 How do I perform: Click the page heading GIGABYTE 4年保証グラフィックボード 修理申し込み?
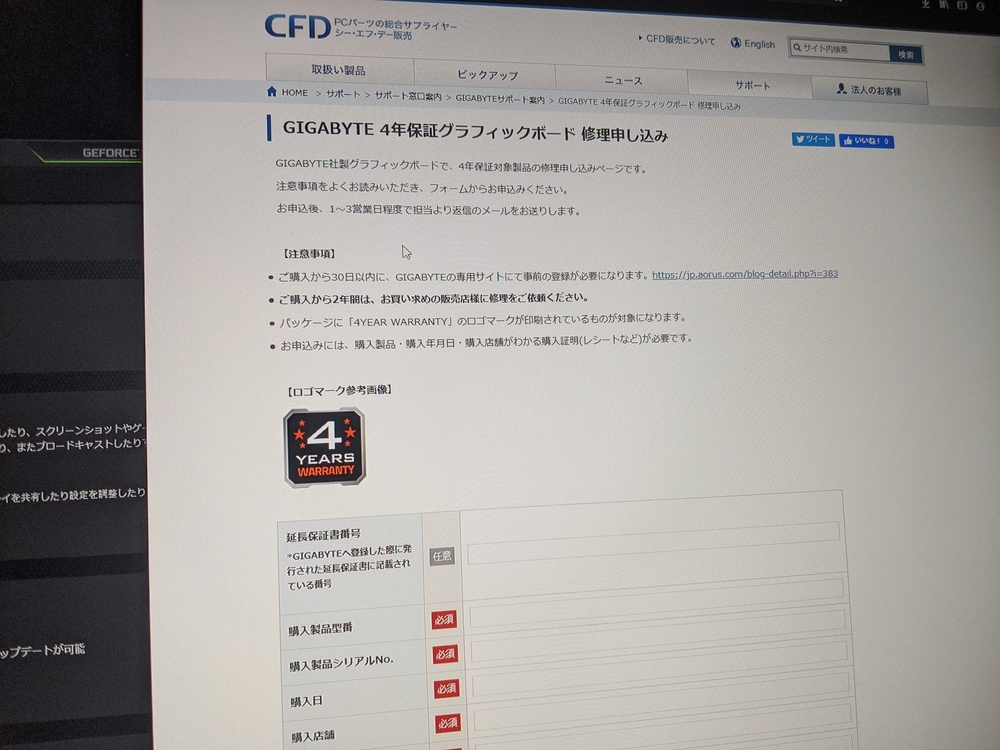click(475, 132)
